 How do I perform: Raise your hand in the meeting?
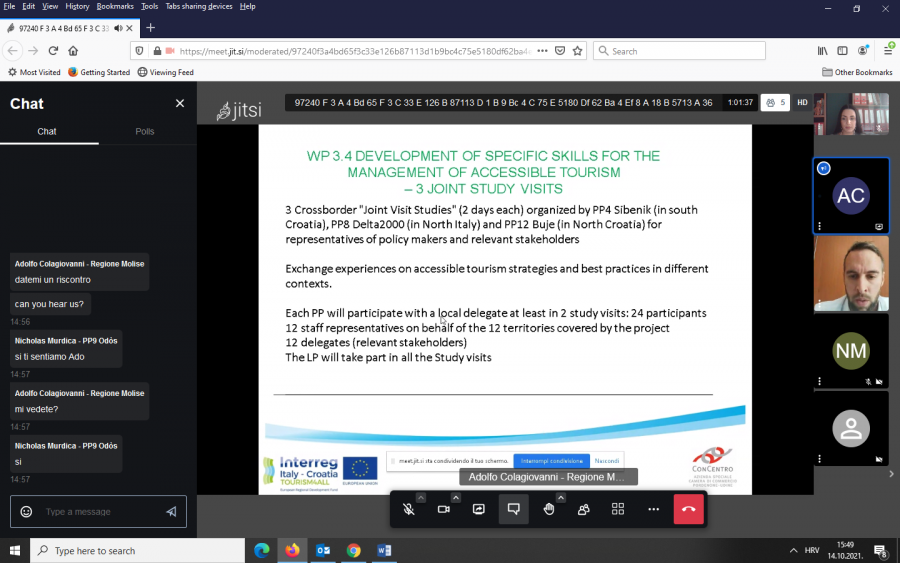[549, 509]
